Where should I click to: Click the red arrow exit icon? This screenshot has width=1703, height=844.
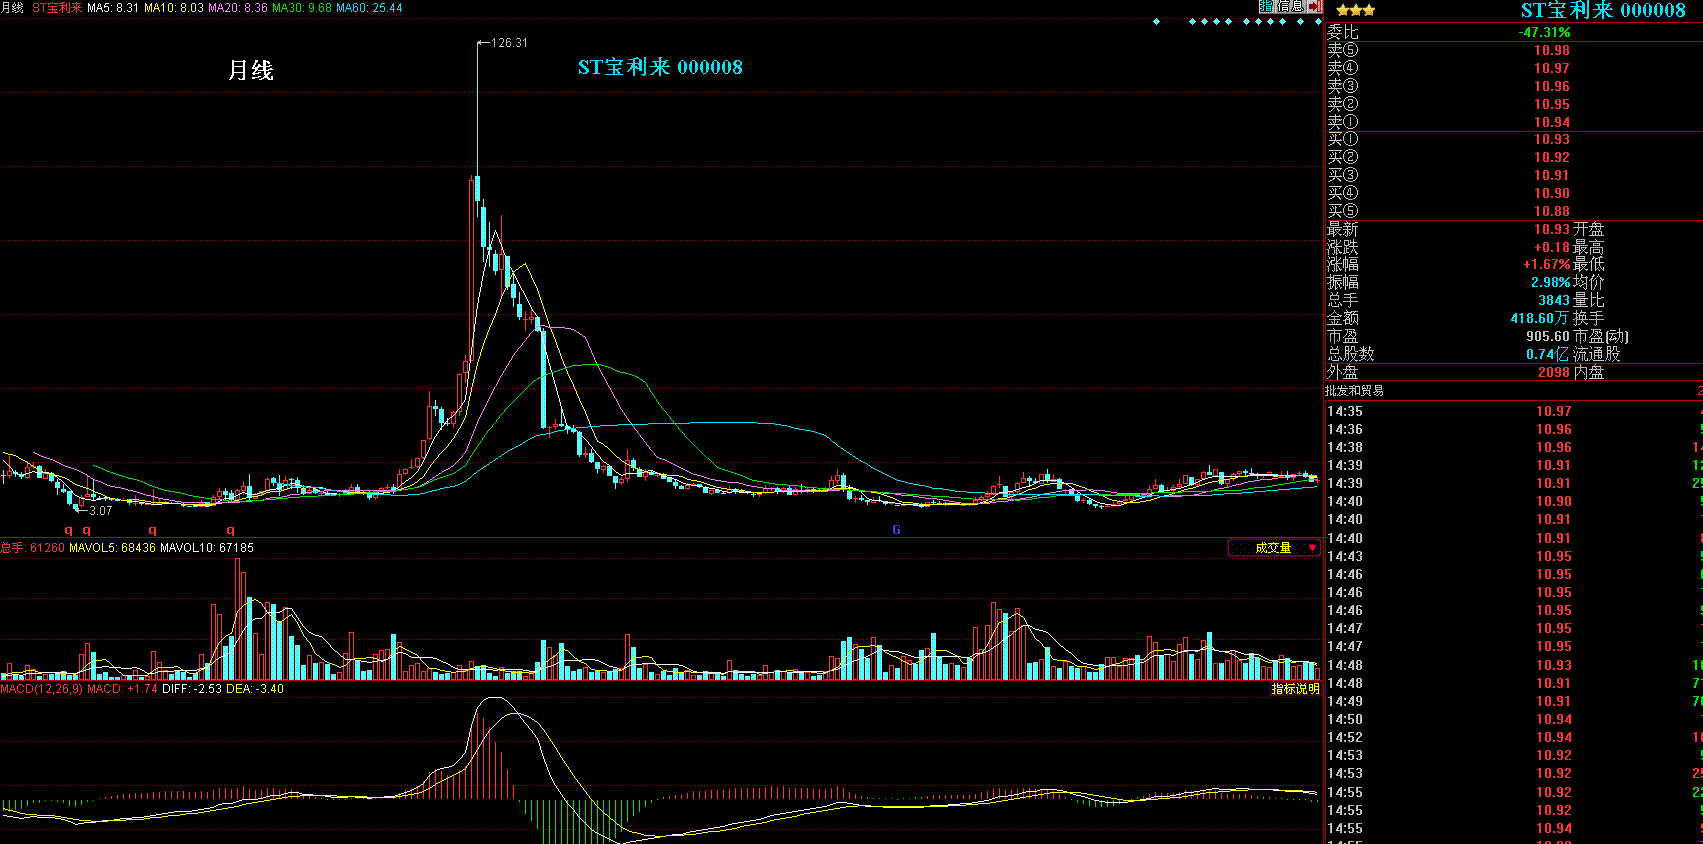(x=1314, y=7)
